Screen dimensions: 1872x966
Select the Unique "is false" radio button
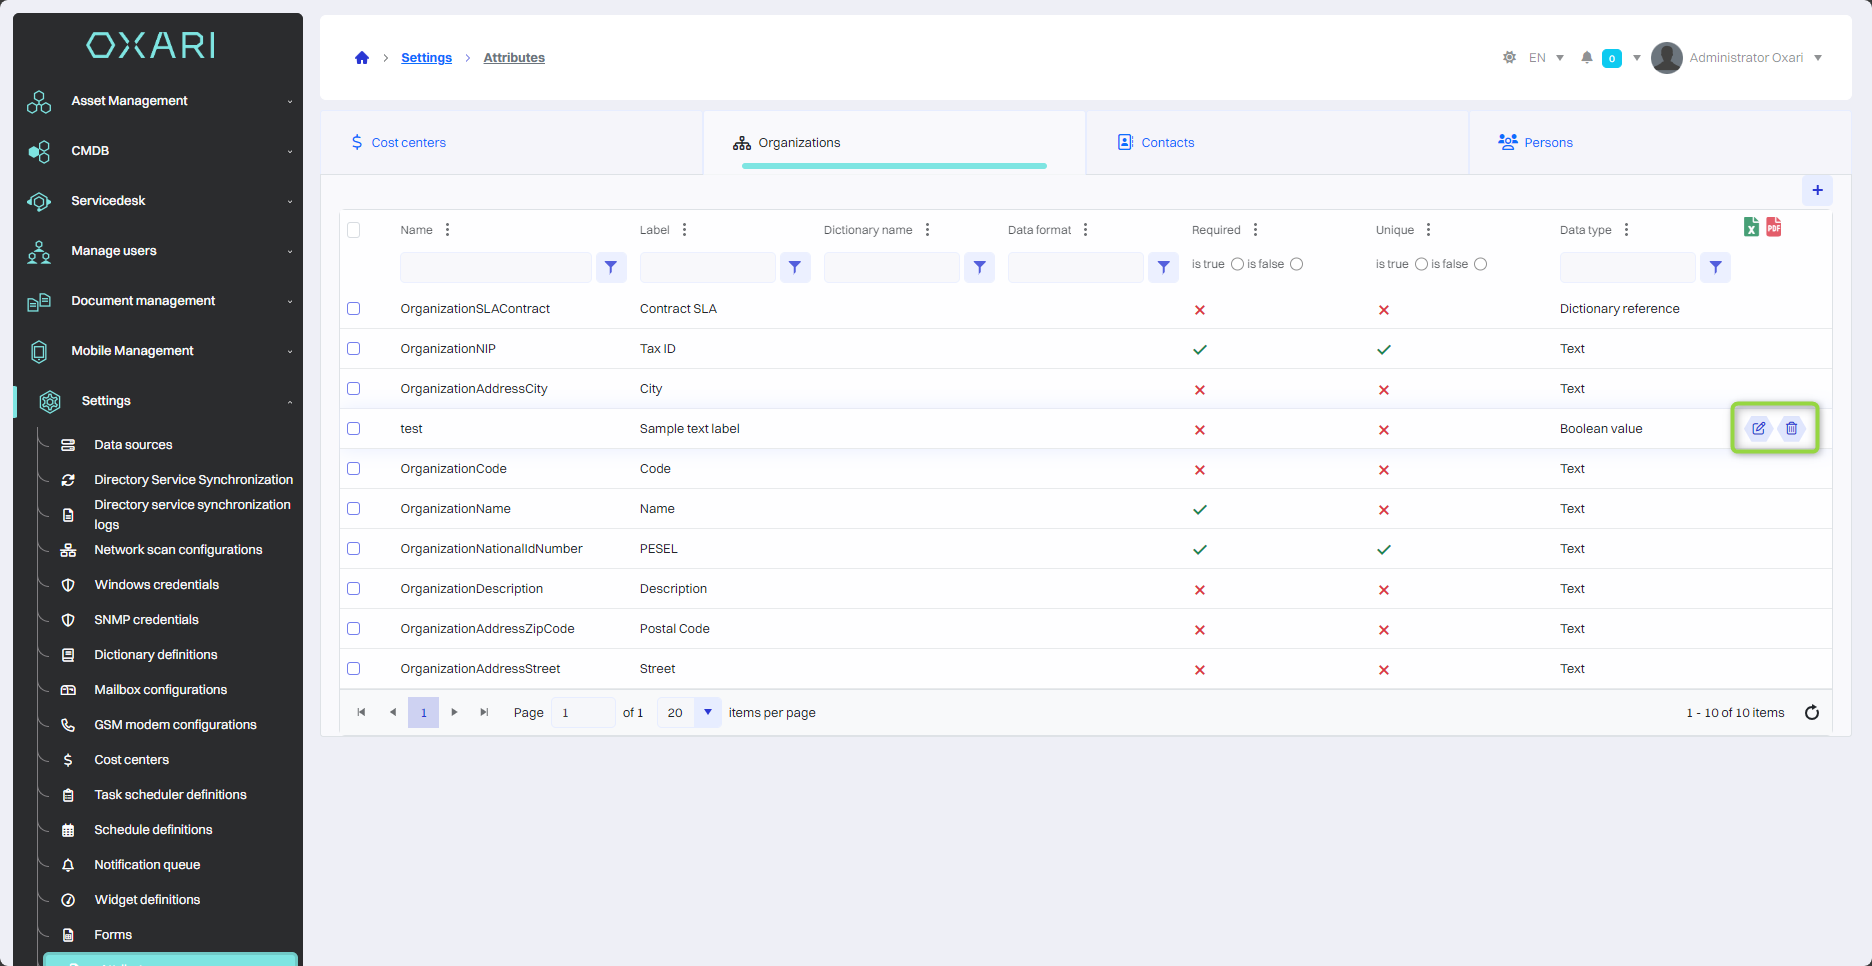point(1480,264)
